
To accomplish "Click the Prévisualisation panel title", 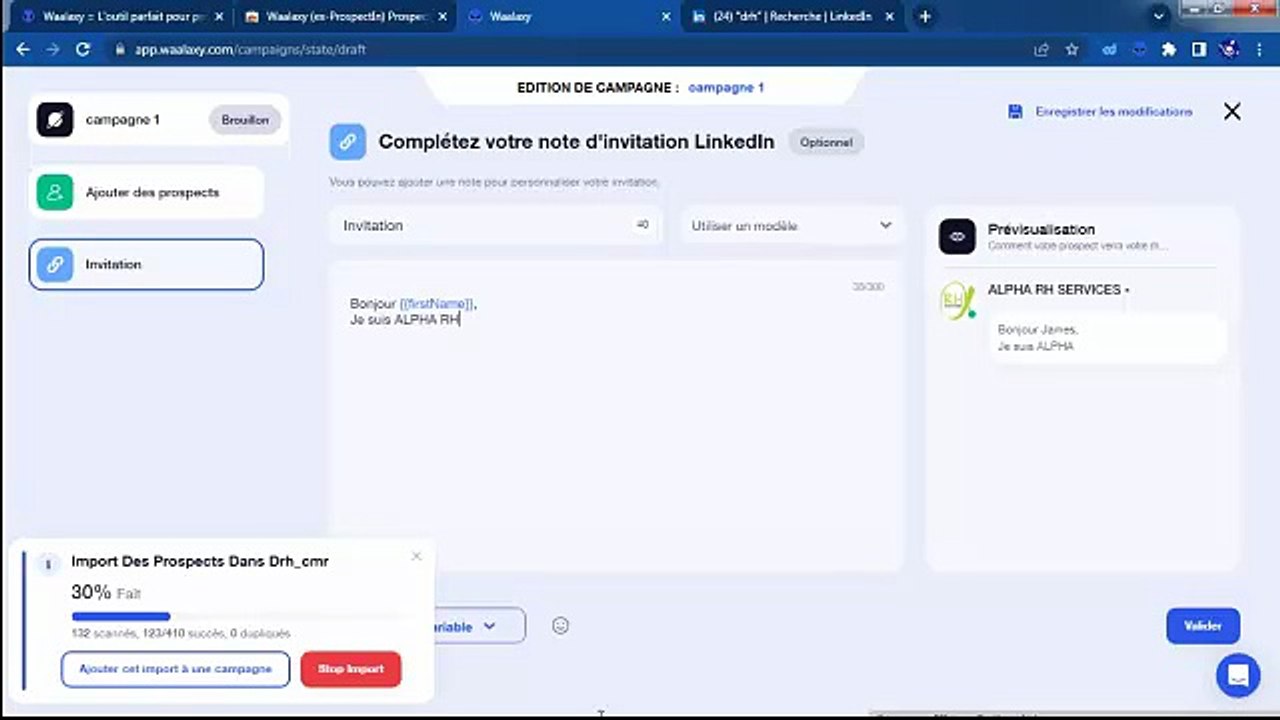I will (x=1041, y=229).
